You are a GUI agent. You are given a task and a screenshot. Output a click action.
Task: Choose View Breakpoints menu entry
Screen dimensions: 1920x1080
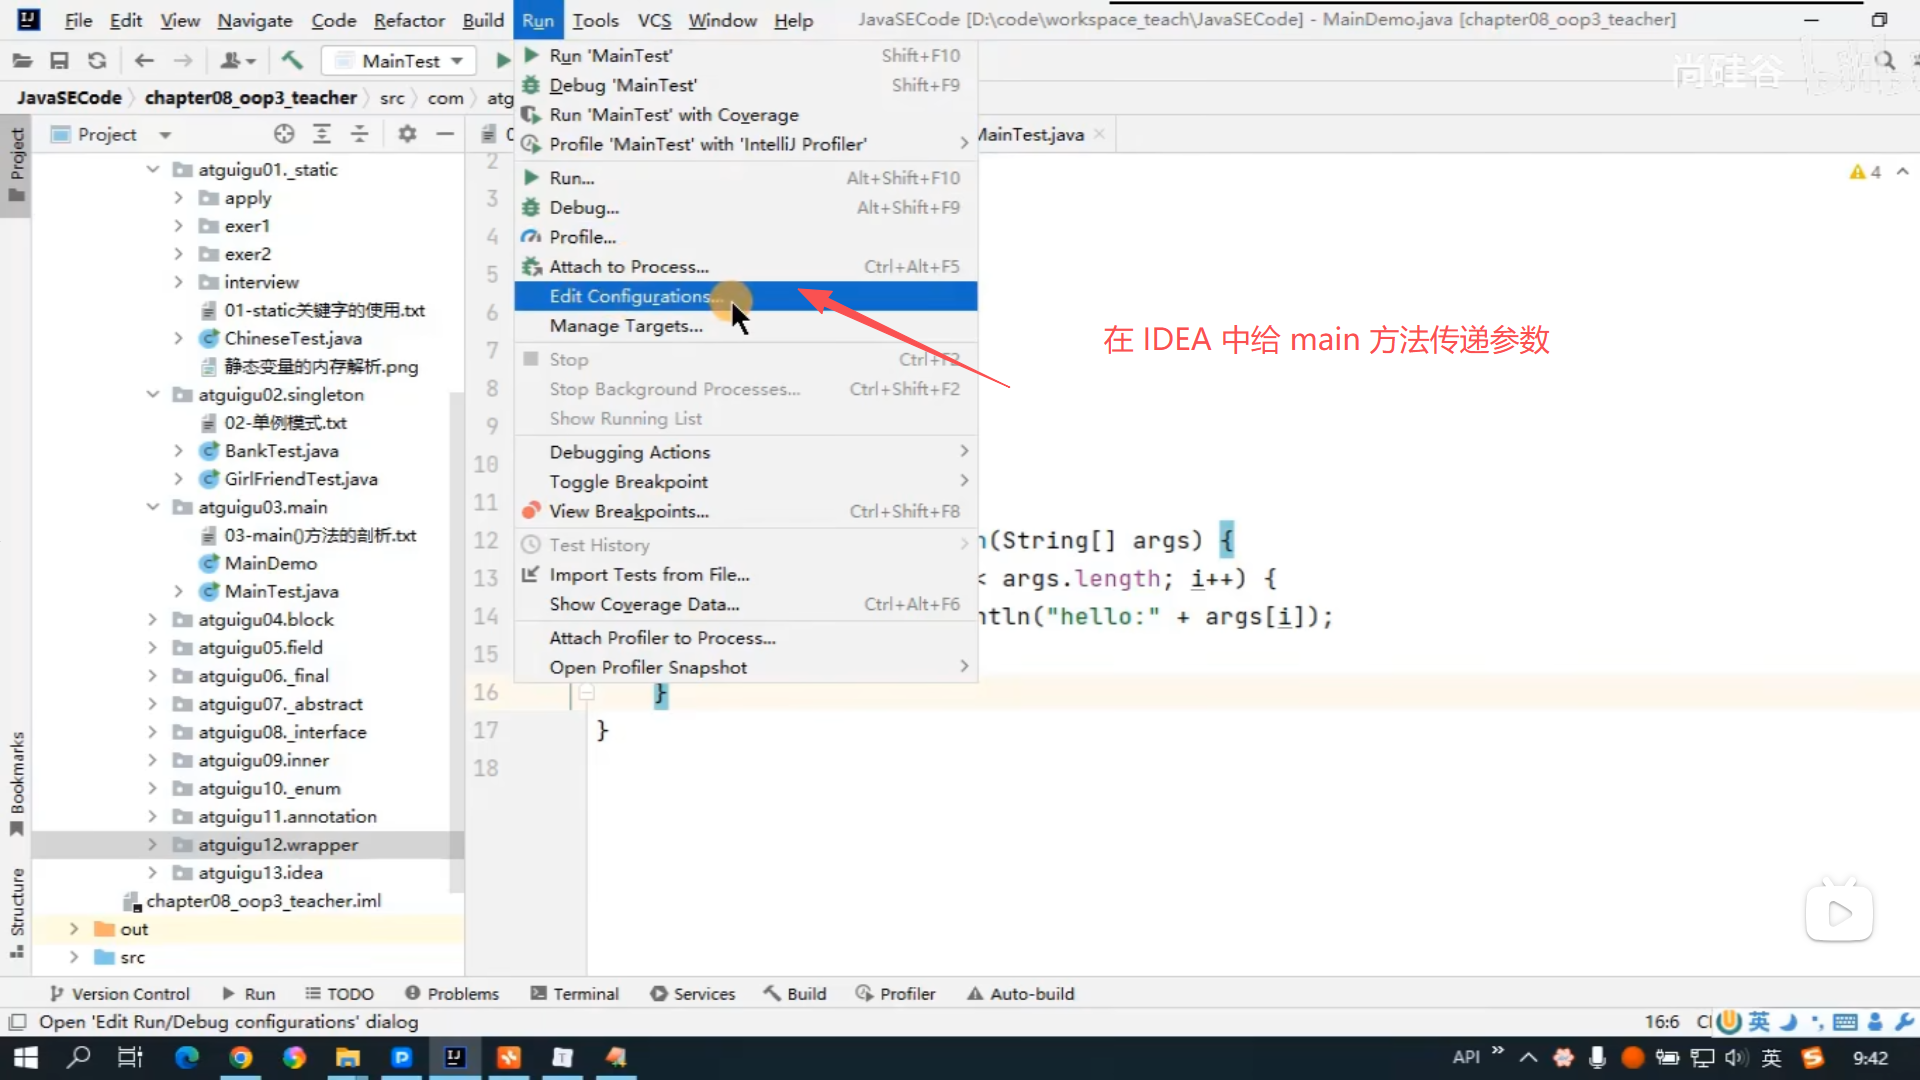tap(629, 511)
